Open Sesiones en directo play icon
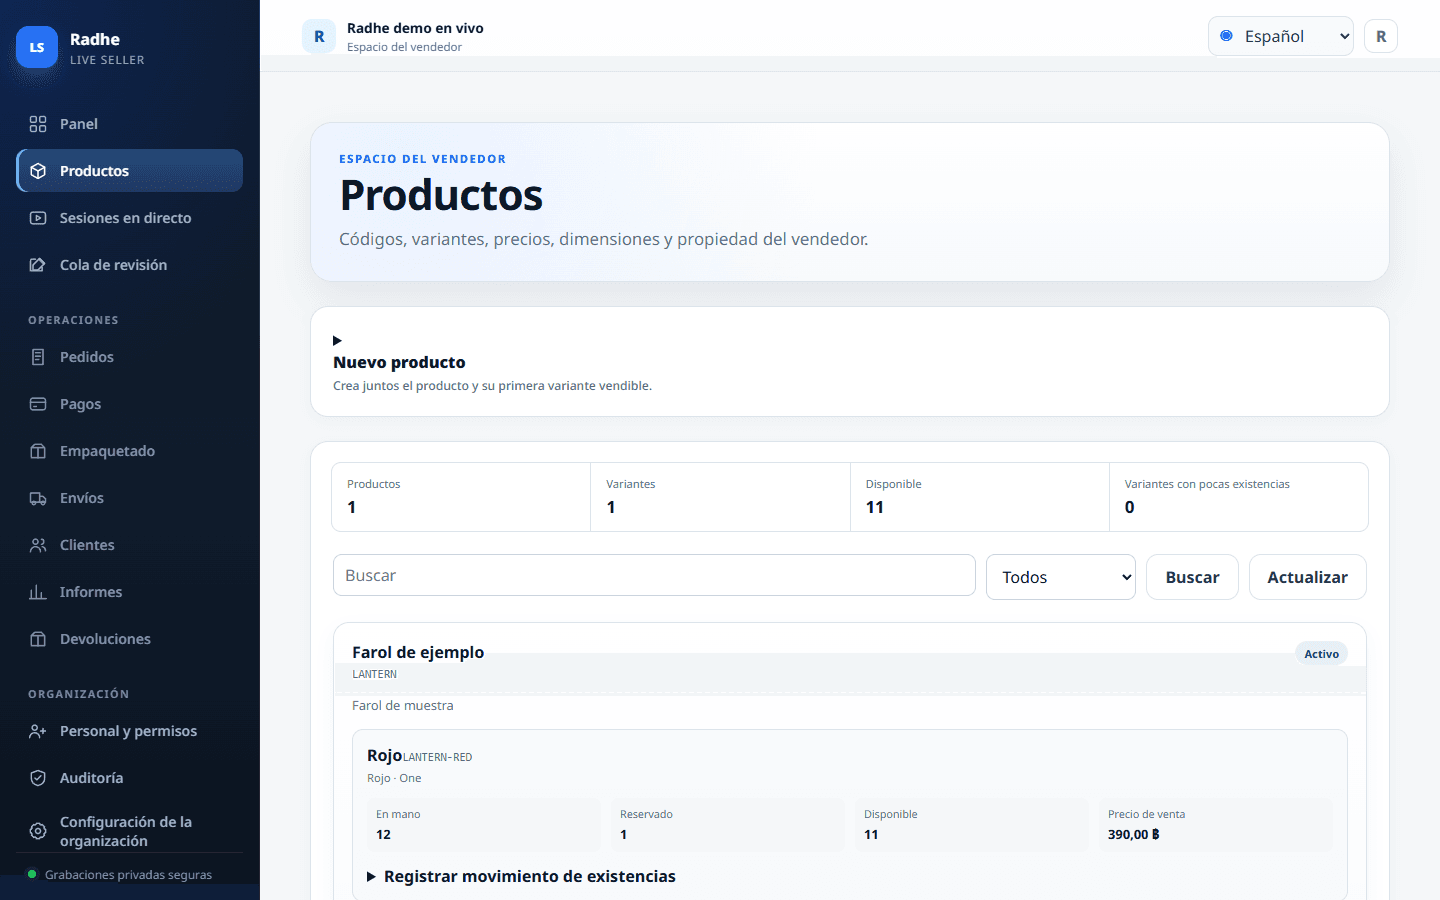Image resolution: width=1440 pixels, height=900 pixels. coord(38,218)
